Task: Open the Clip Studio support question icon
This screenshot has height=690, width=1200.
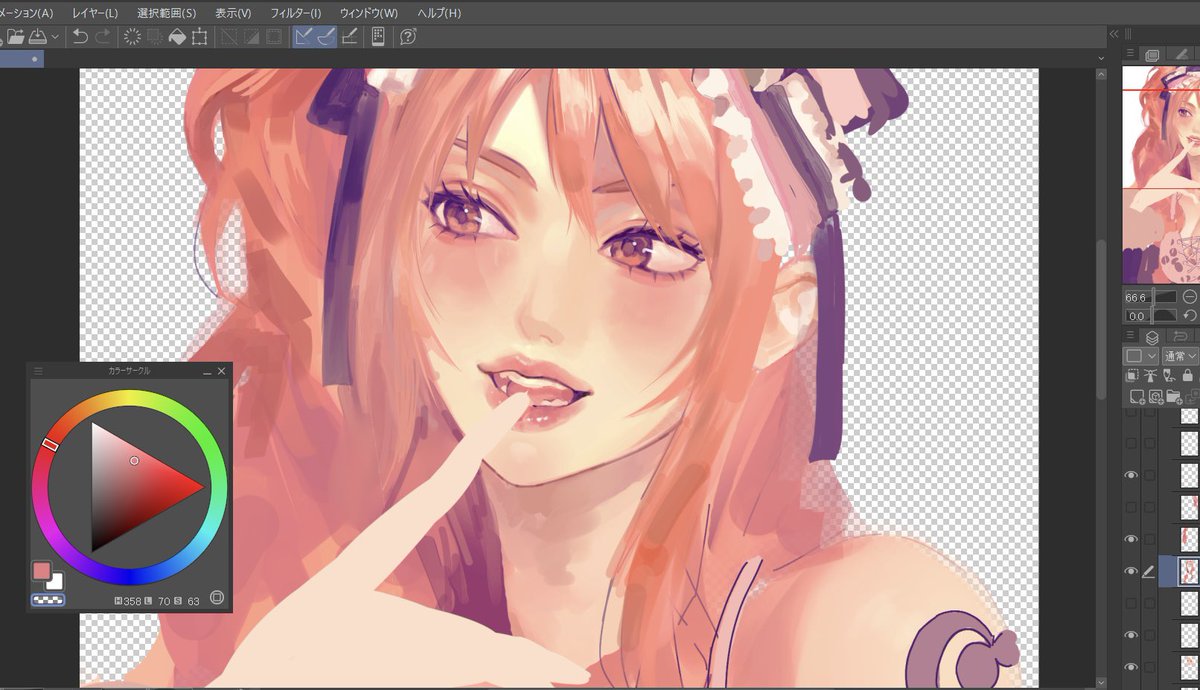Action: tap(408, 37)
